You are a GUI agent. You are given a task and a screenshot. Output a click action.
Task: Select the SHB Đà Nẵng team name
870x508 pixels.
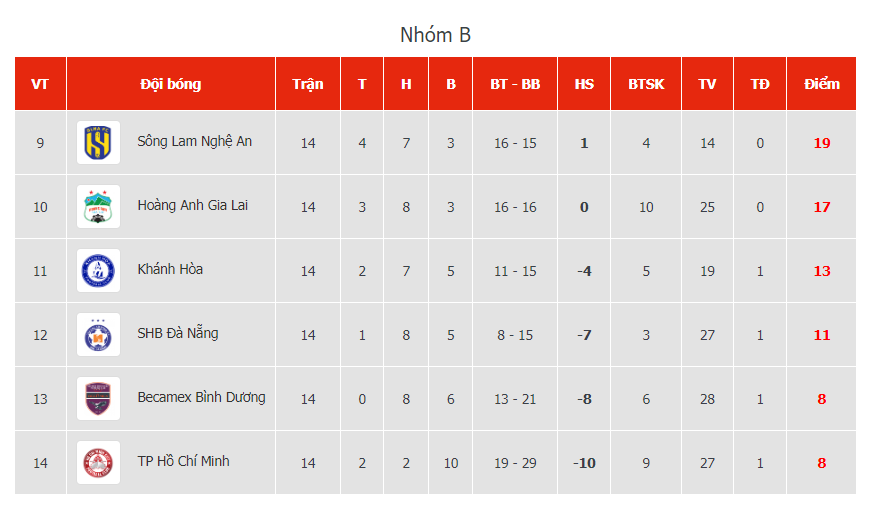[177, 333]
